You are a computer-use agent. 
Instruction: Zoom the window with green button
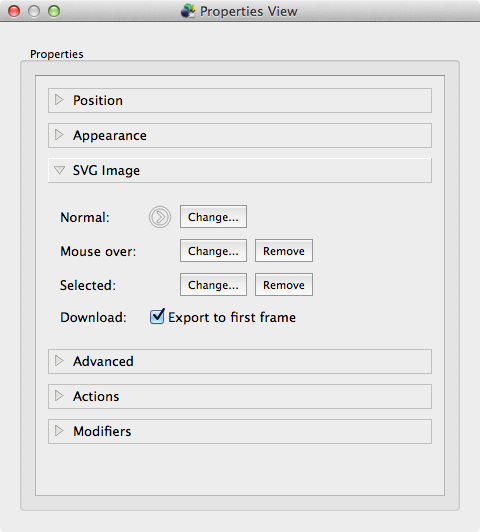click(x=54, y=11)
